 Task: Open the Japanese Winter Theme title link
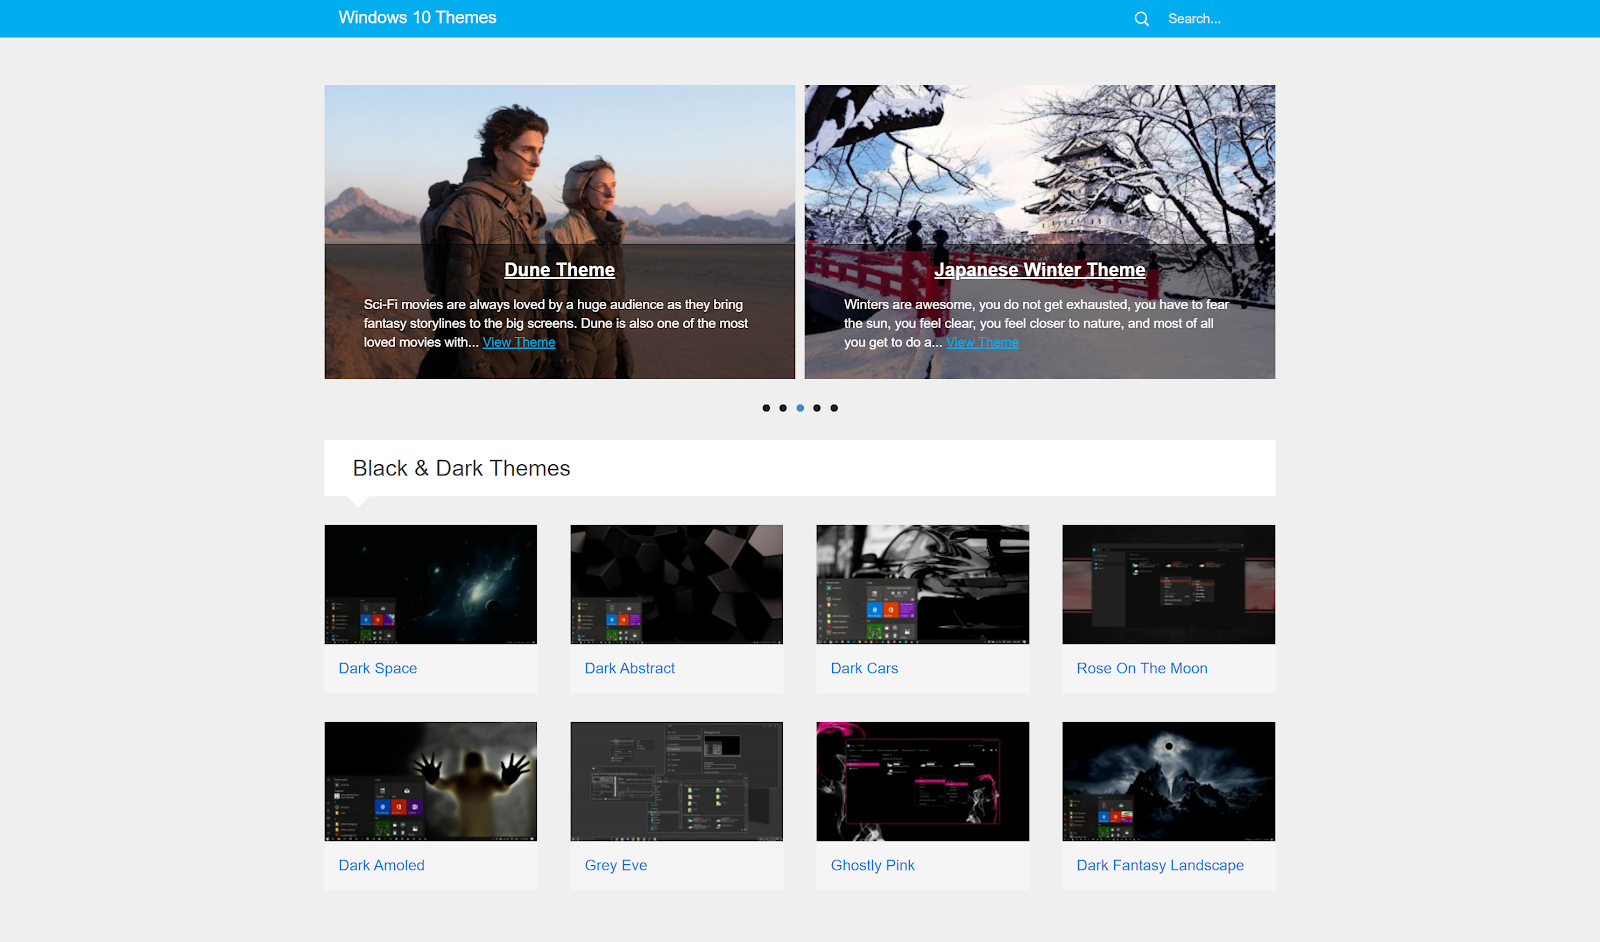pyautogui.click(x=1040, y=270)
